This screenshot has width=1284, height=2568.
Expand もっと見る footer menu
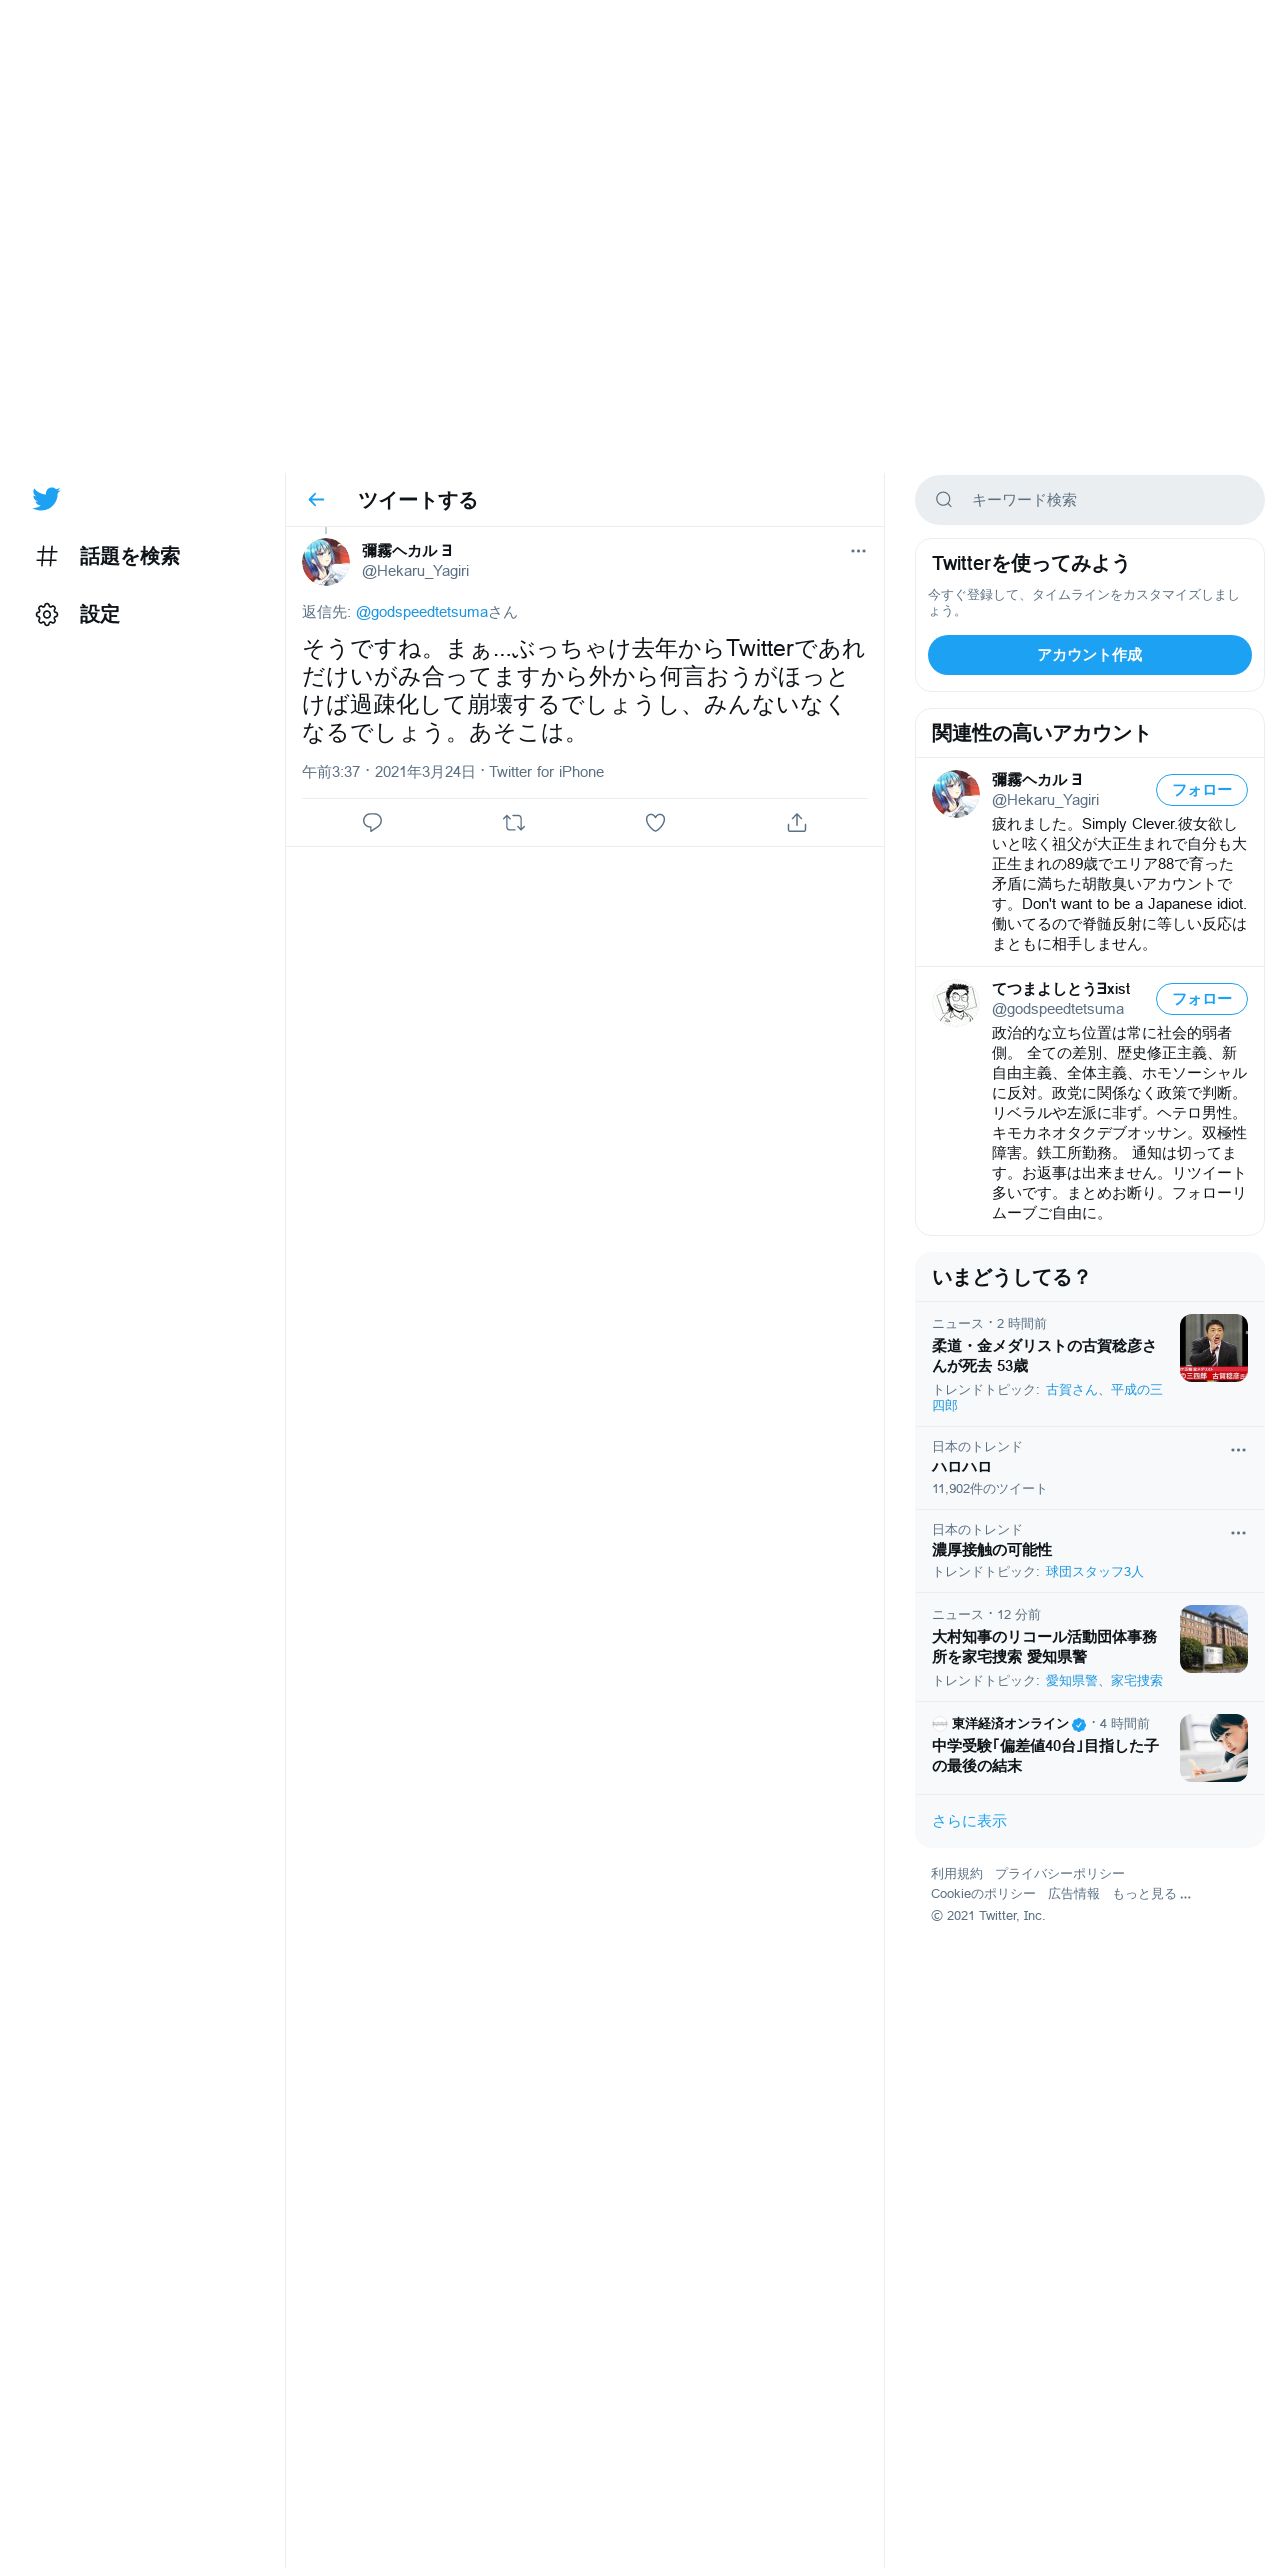coord(1152,1894)
